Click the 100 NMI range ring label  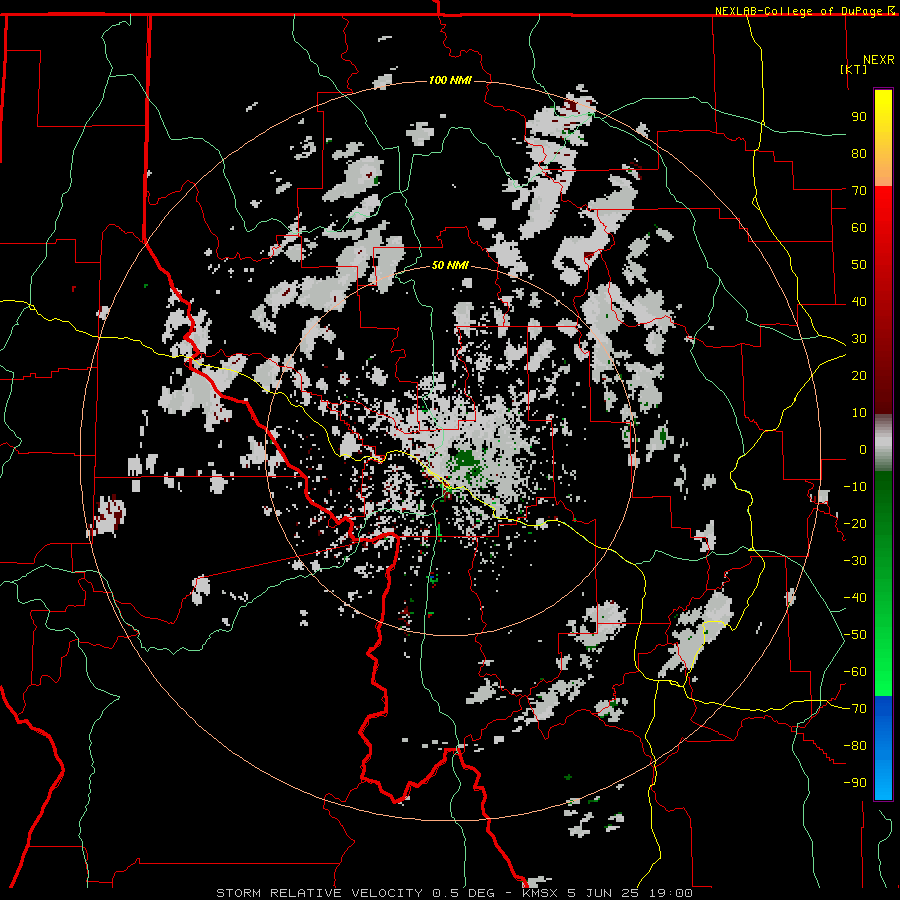(450, 80)
